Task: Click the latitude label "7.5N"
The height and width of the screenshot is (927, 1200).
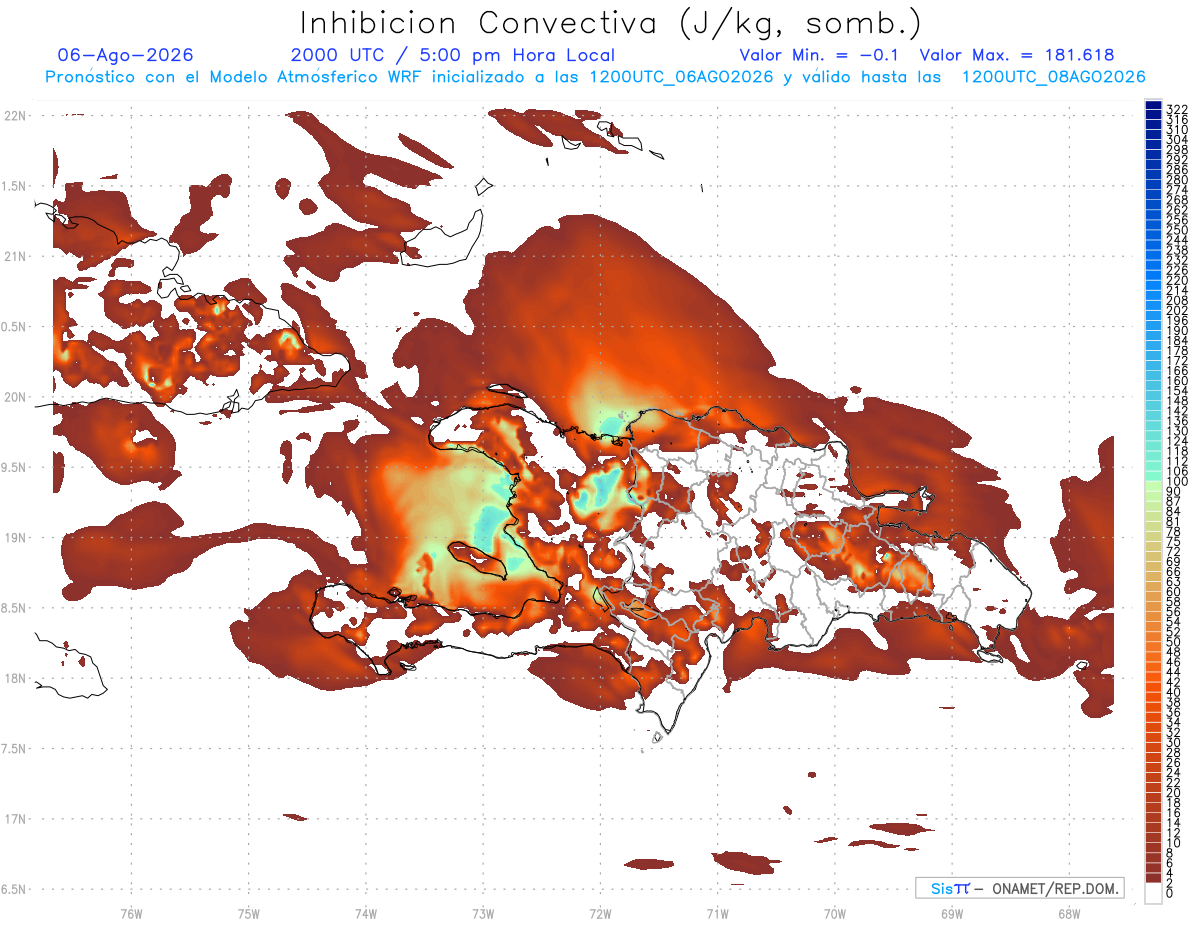Action: (x=15, y=749)
